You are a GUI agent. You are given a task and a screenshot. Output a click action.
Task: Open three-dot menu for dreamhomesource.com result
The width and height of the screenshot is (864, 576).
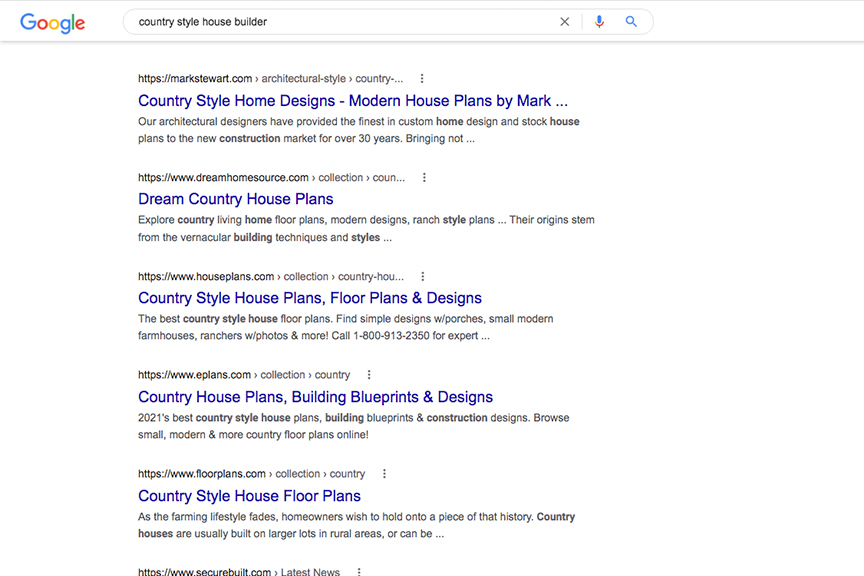pyautogui.click(x=424, y=177)
